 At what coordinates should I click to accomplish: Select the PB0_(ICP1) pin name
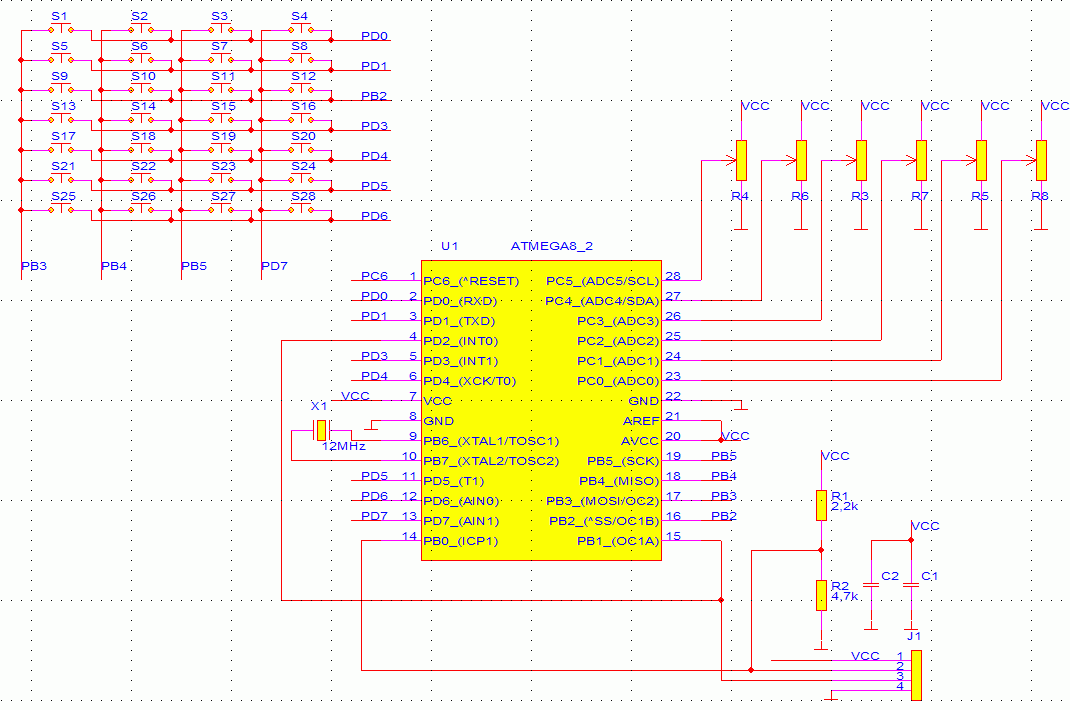(461, 541)
